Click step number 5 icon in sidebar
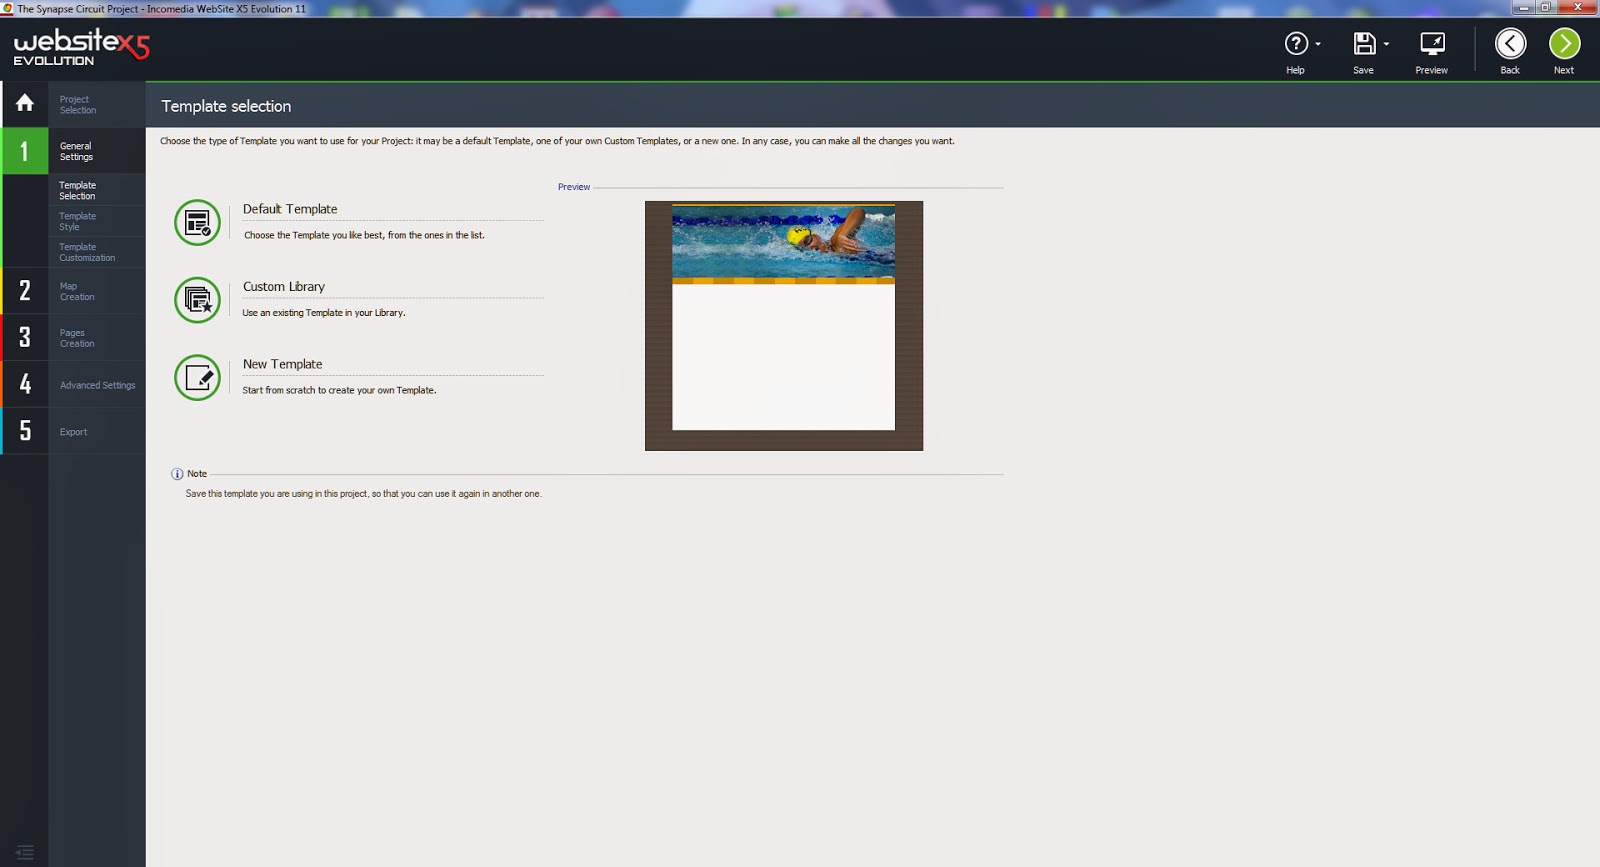This screenshot has height=867, width=1600. tap(25, 432)
